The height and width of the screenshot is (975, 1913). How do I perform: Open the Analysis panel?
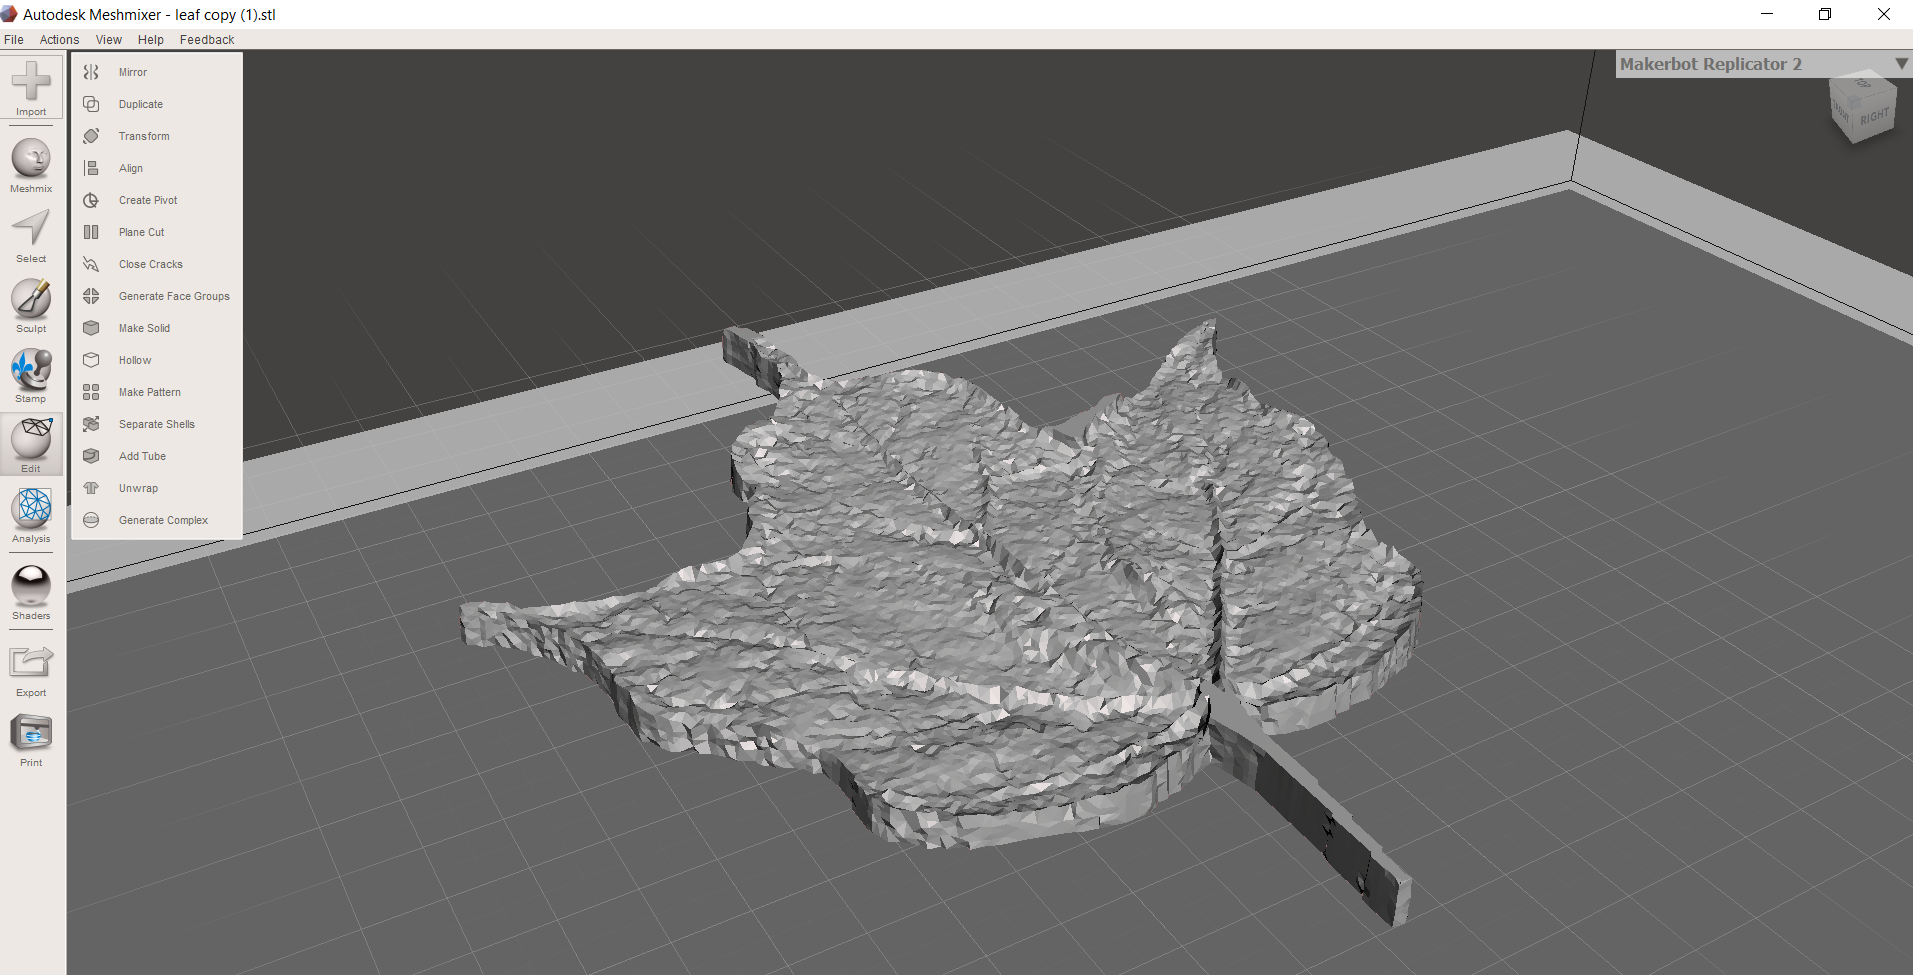[x=30, y=512]
